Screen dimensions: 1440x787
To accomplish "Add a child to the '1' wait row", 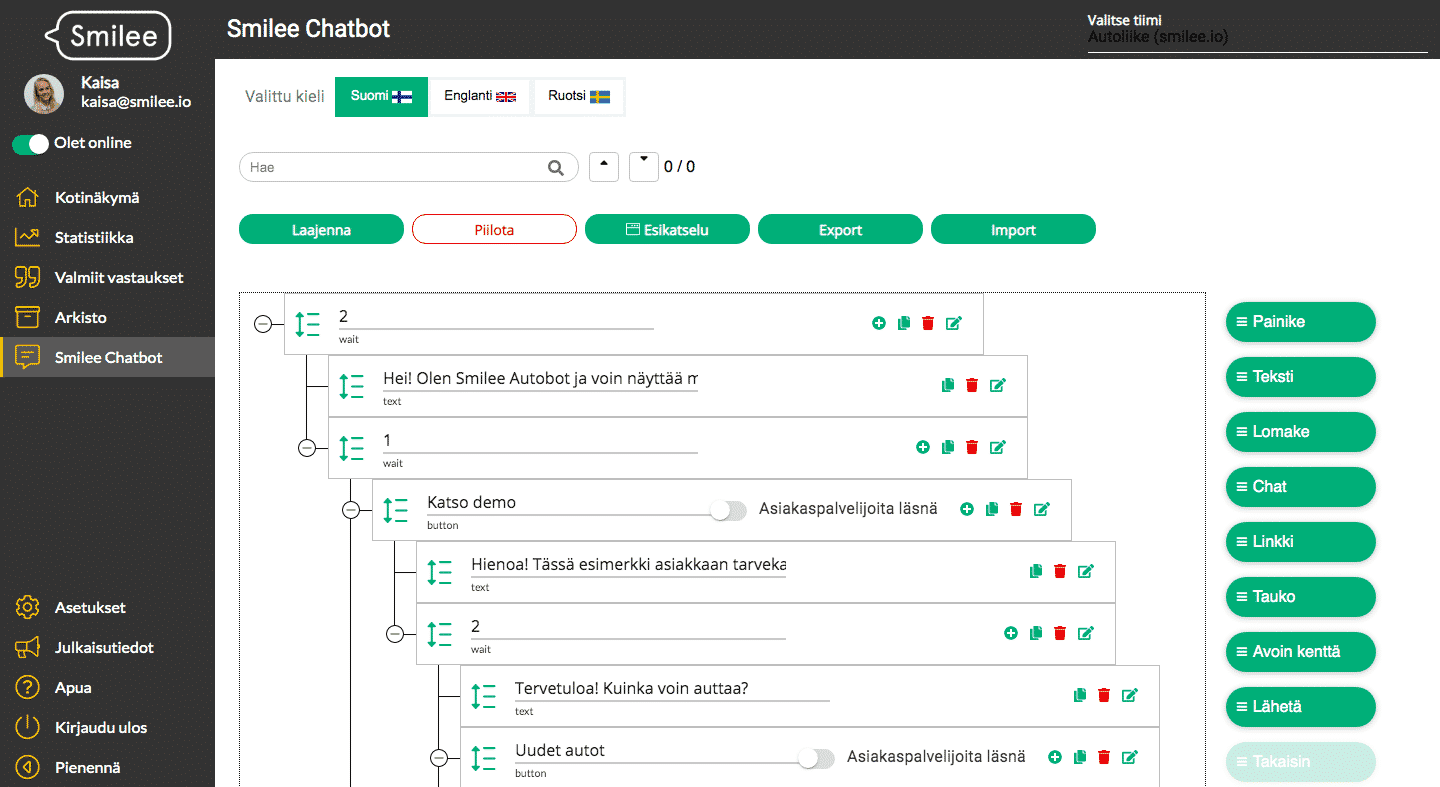I will [922, 447].
